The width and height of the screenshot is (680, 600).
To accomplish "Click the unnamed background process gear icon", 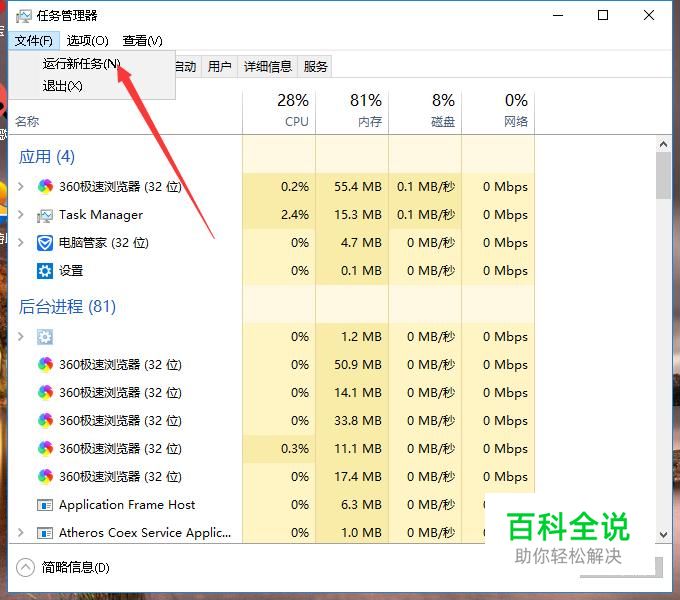I will (45, 337).
